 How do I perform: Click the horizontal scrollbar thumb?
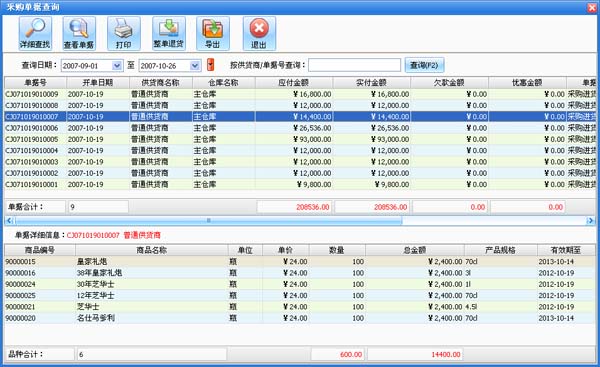[x=209, y=220]
